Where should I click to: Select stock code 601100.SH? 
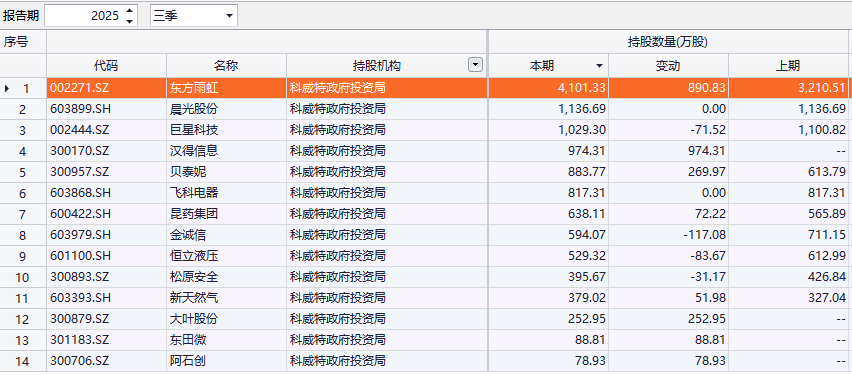point(106,256)
